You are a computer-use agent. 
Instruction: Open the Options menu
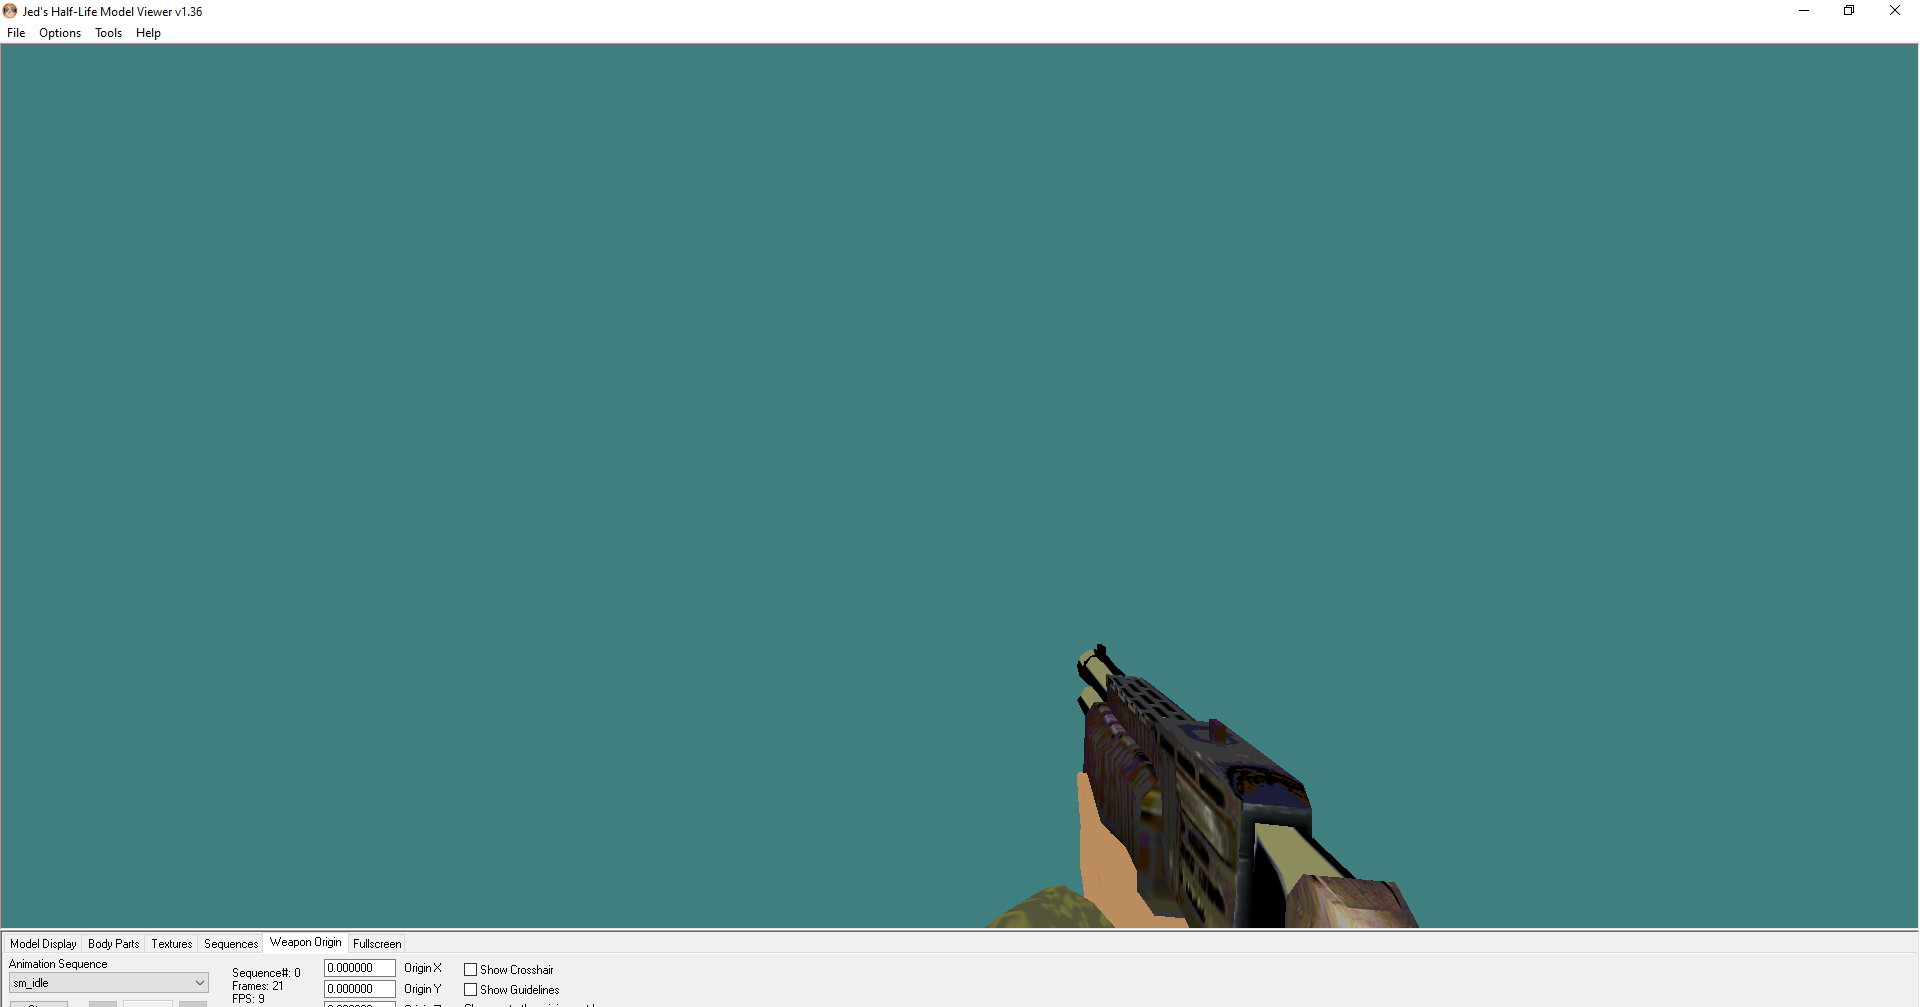pyautogui.click(x=60, y=33)
